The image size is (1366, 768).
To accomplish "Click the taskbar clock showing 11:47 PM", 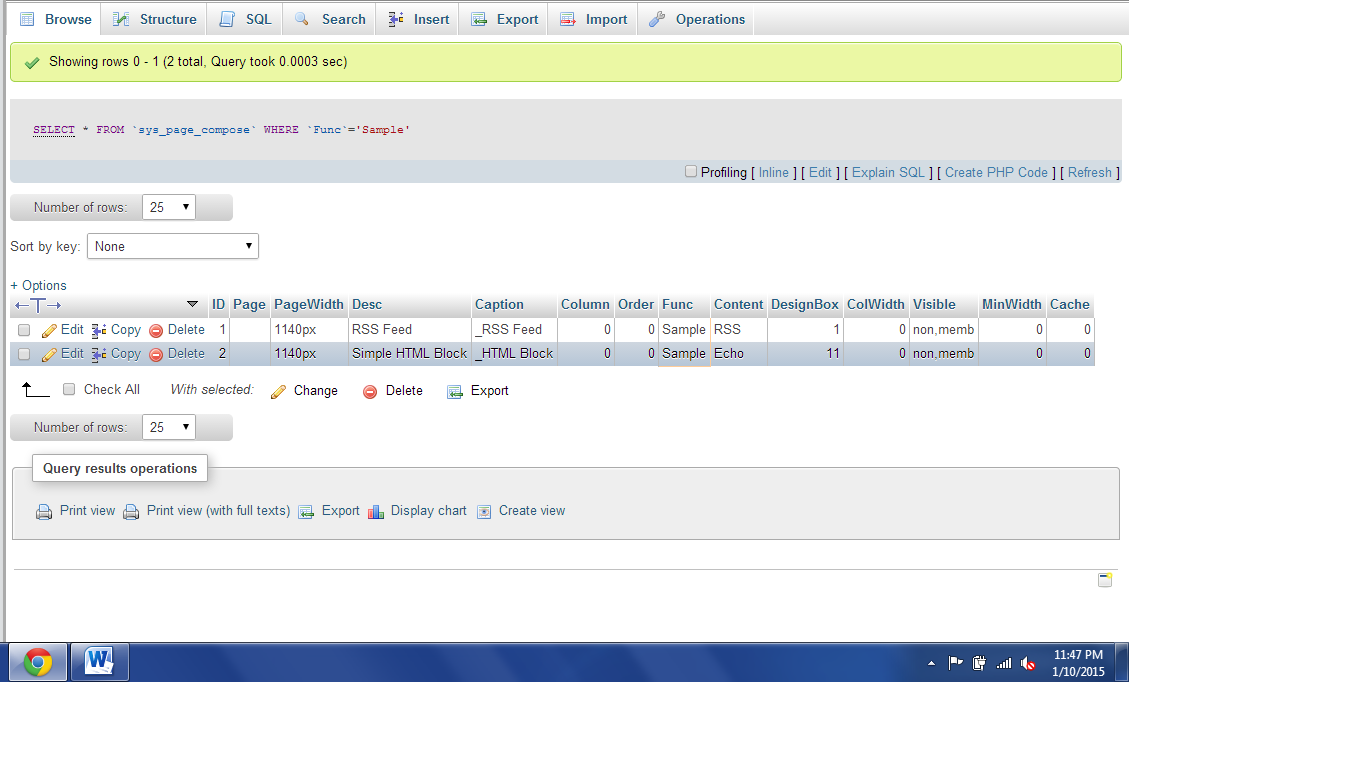I will tap(1078, 663).
